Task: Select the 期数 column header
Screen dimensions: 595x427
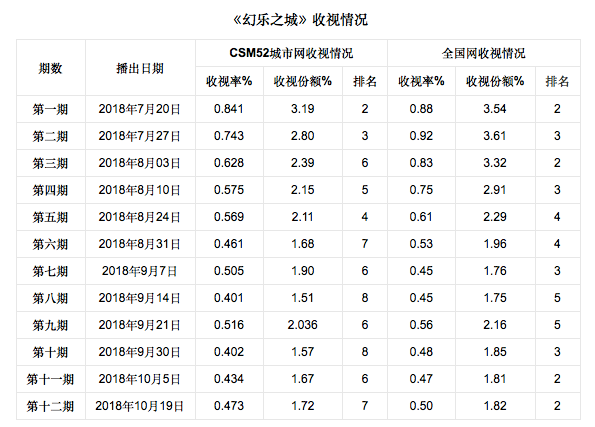Action: coord(50,68)
